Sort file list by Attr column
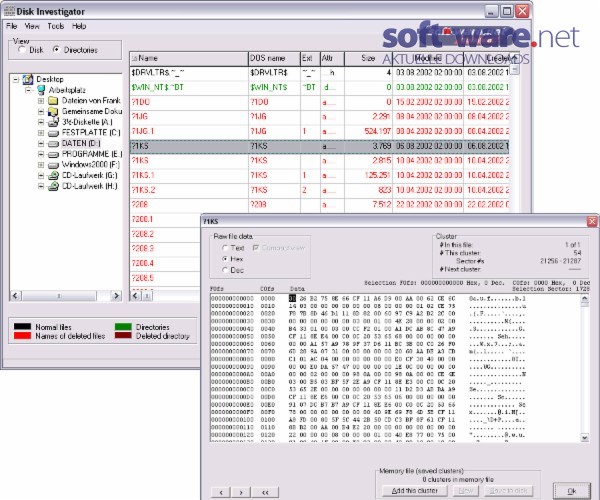Screen dimensions: 600x500 tap(332, 59)
